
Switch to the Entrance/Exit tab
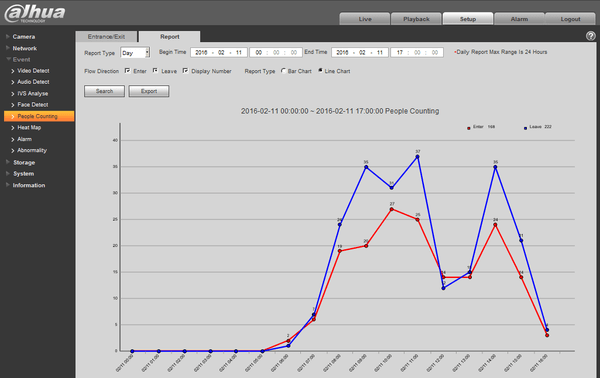pyautogui.click(x=106, y=37)
